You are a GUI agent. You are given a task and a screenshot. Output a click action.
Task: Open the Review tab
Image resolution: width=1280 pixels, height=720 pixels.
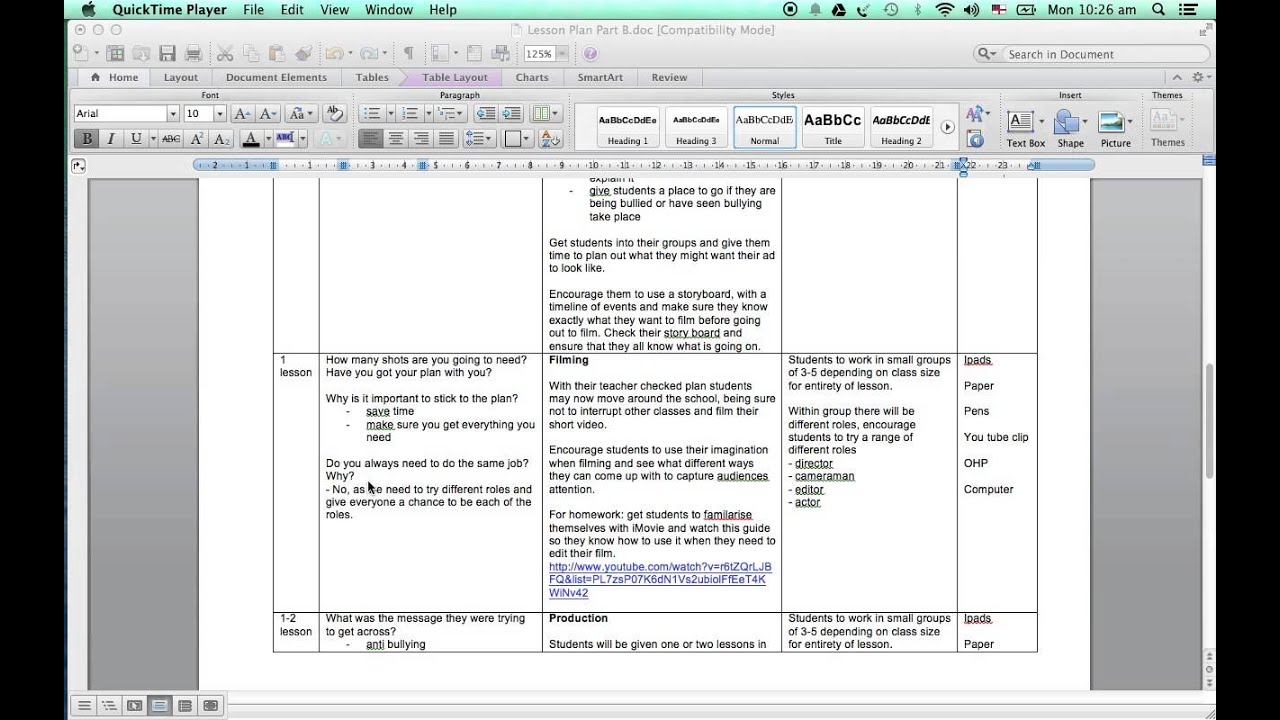669,77
